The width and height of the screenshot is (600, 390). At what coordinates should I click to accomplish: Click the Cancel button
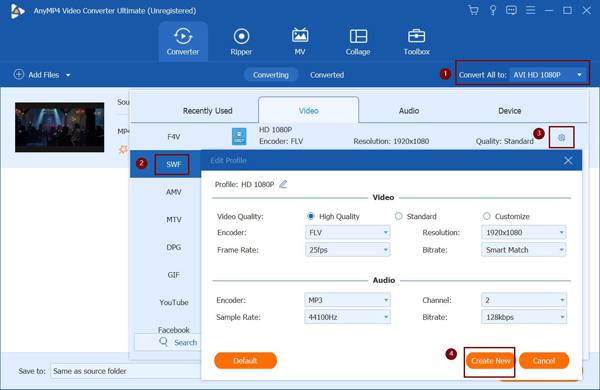click(x=544, y=361)
